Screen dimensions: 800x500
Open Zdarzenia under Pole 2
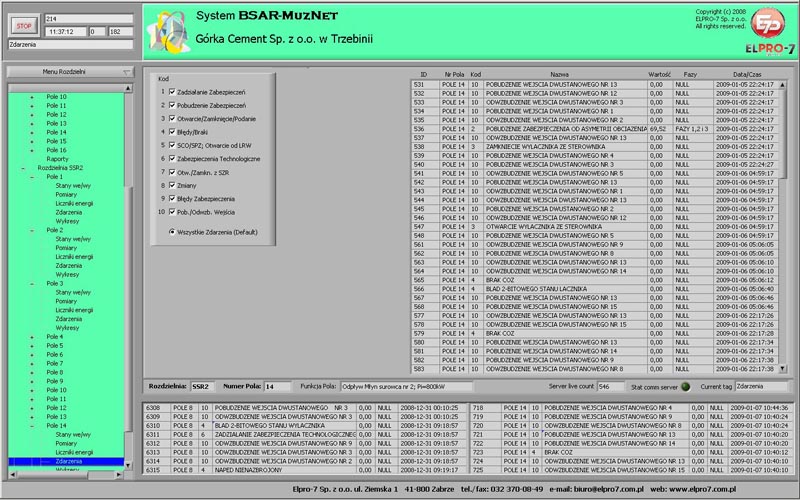point(68,266)
